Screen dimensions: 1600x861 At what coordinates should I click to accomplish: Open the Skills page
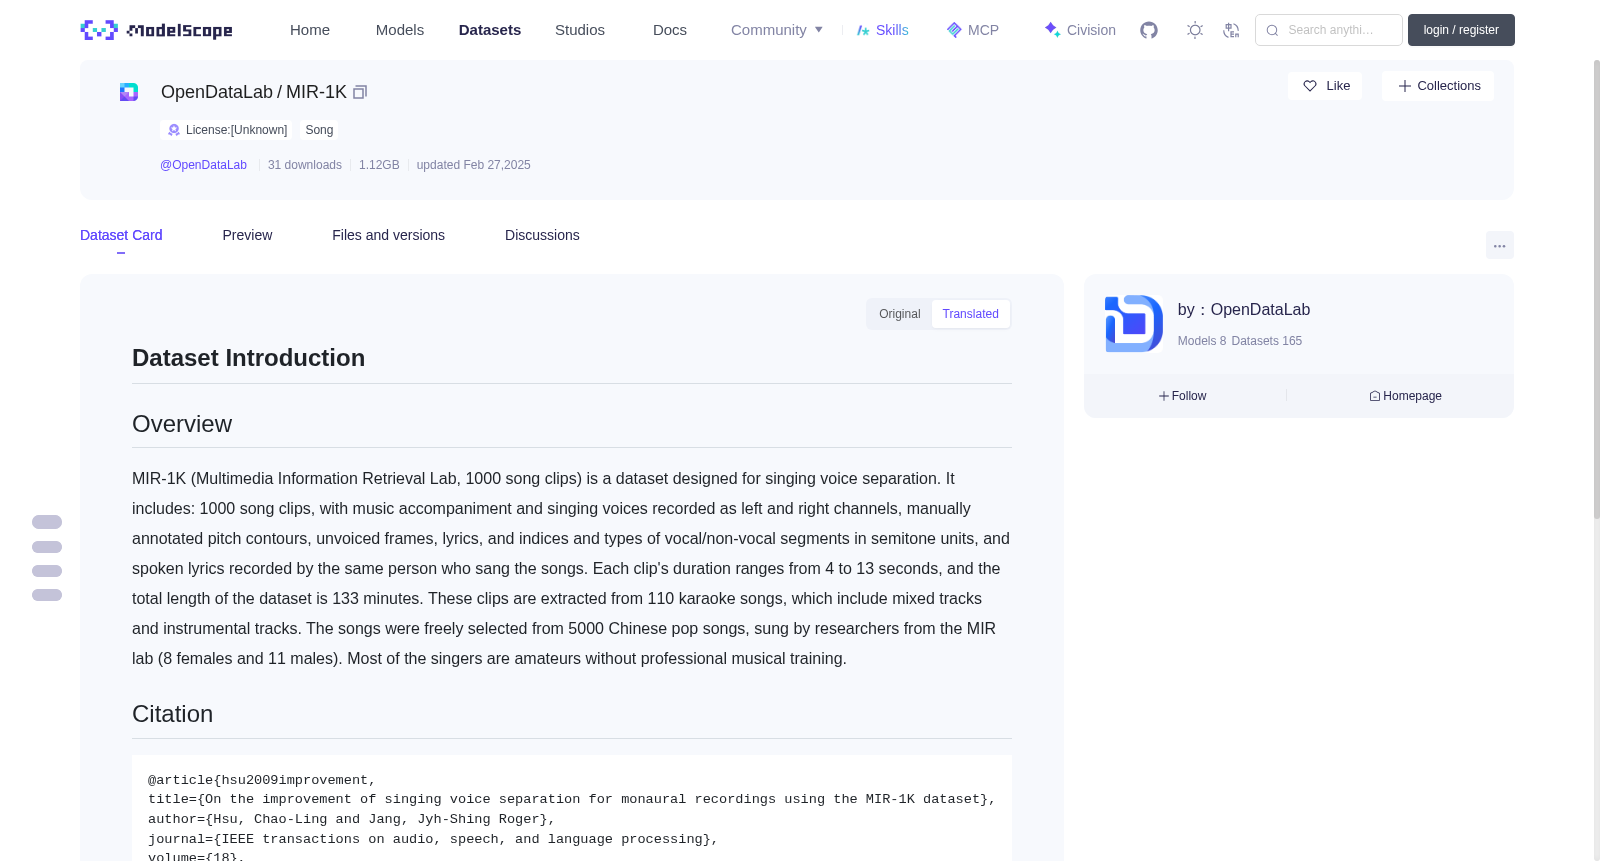882,30
